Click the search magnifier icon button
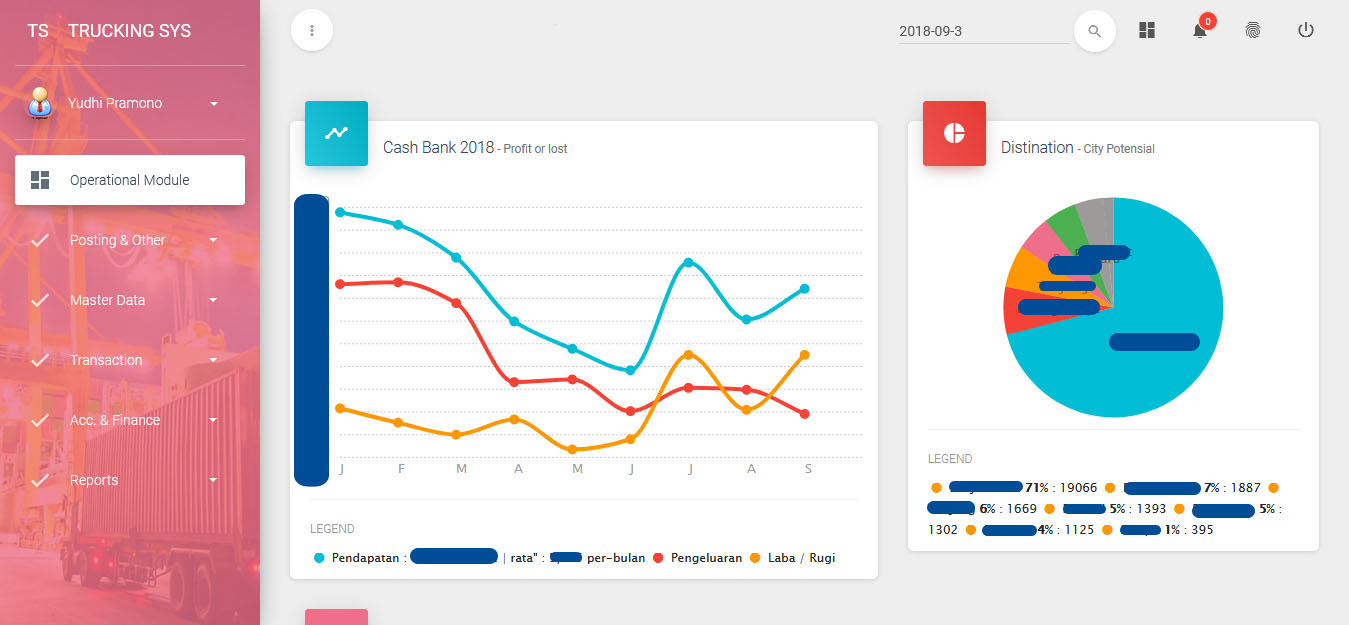Screen dimensions: 1349x625 coord(1094,31)
